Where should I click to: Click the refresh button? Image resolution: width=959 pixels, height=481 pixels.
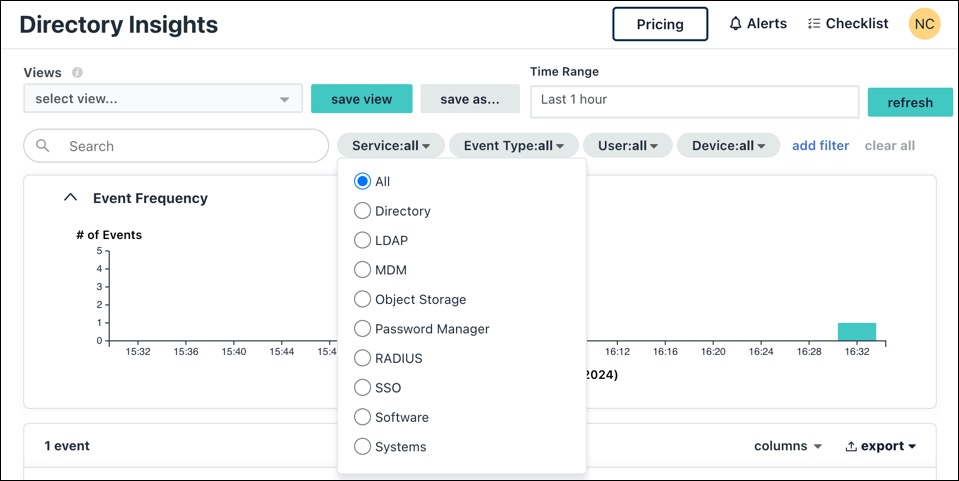tap(910, 102)
